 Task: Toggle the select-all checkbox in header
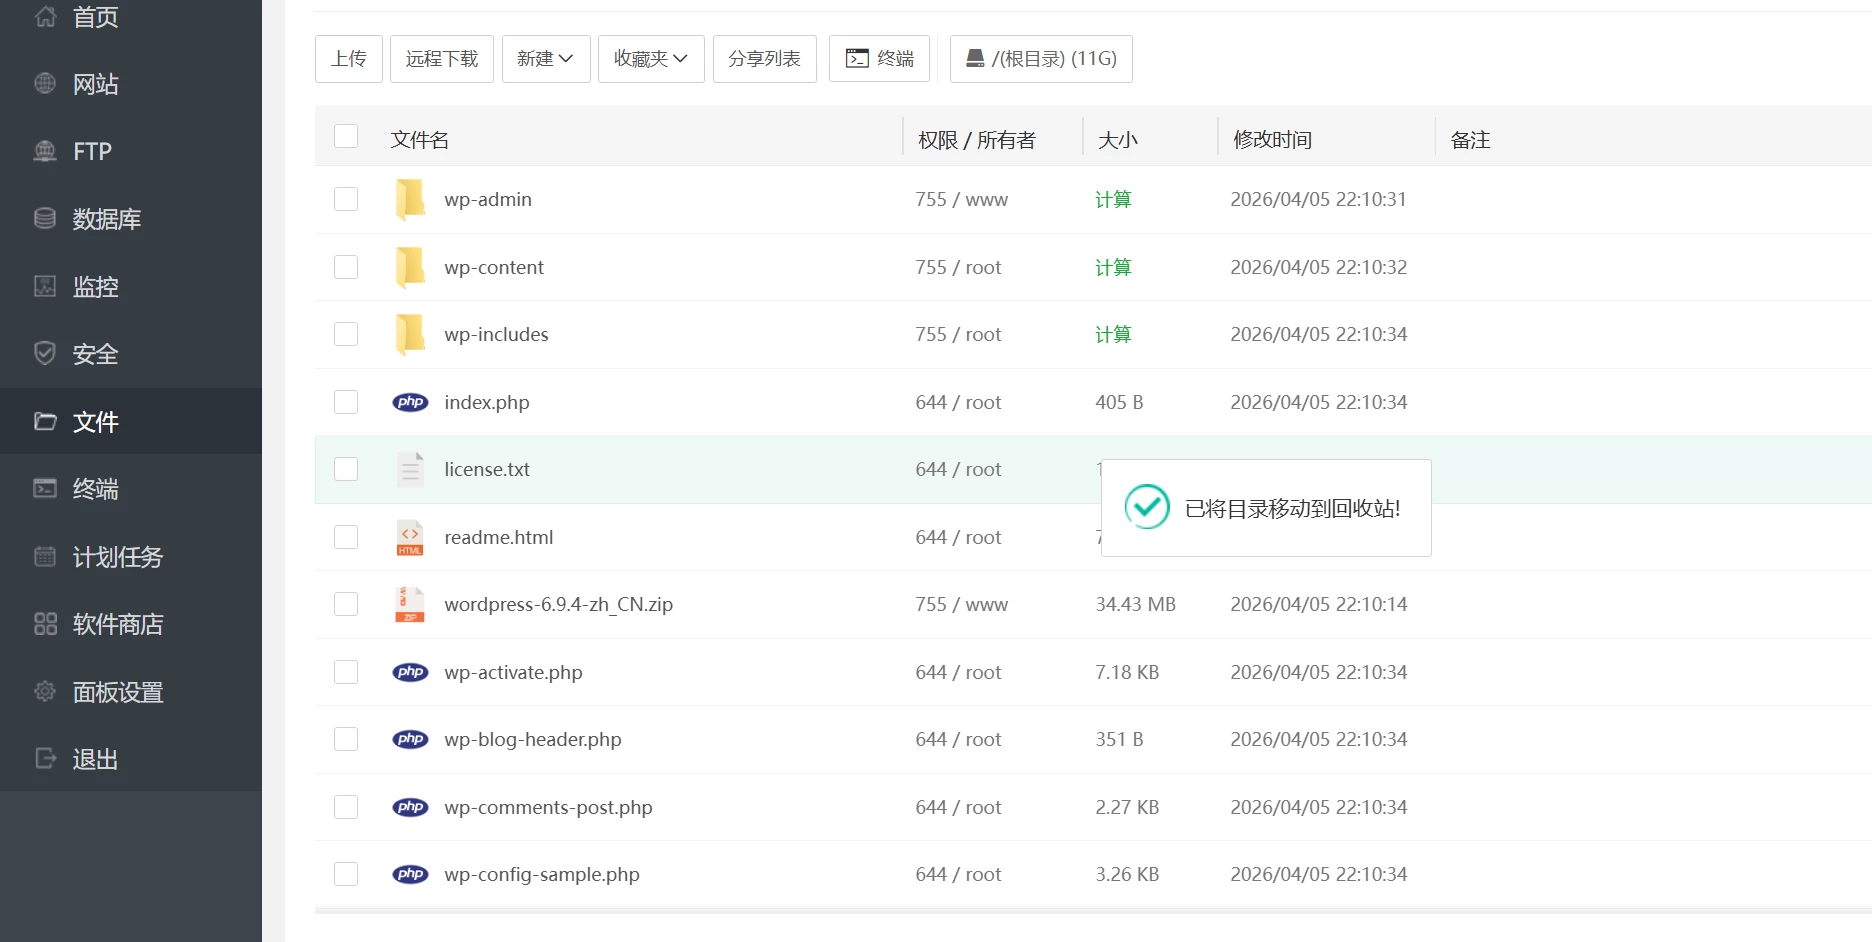click(x=346, y=136)
